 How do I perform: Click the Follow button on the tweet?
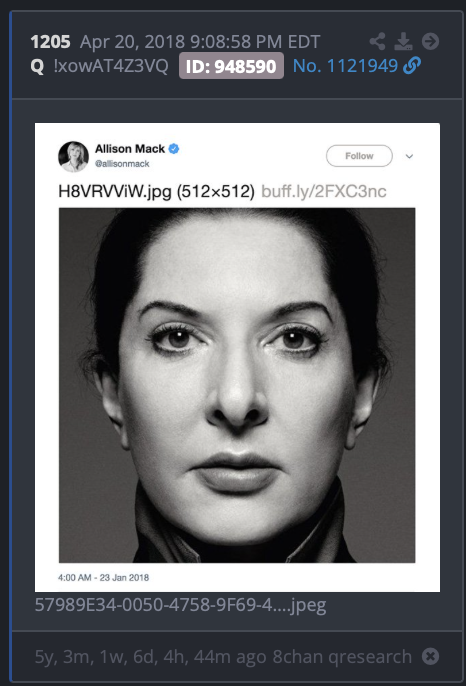[359, 156]
